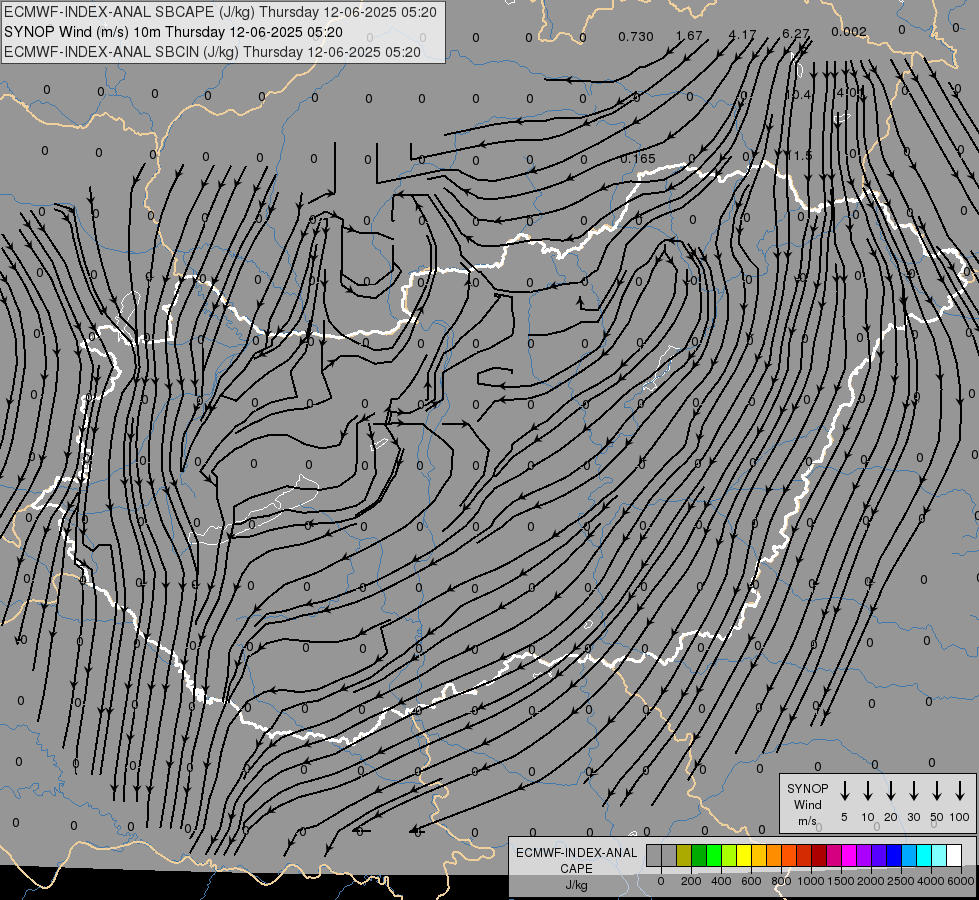Click the 400 tick label on CAPE legend
Image resolution: width=979 pixels, height=900 pixels.
(x=721, y=881)
